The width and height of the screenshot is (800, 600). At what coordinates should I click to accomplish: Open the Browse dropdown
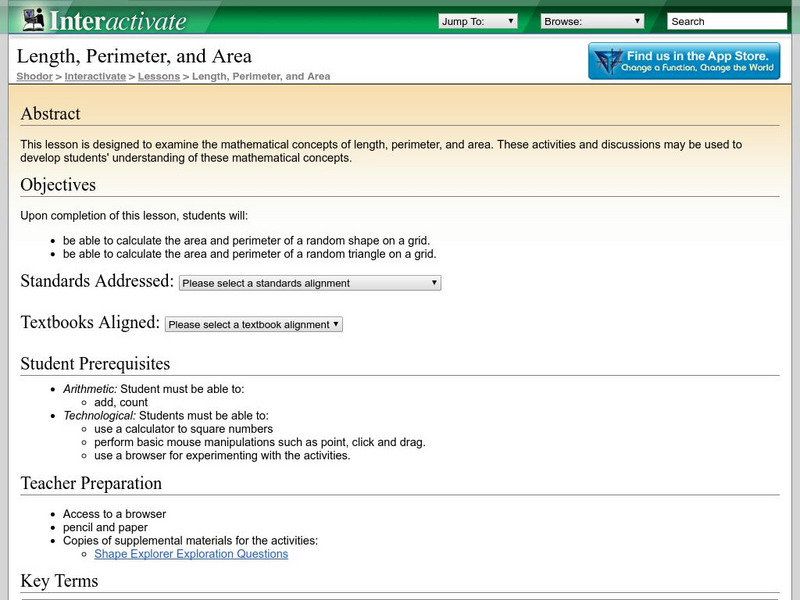coord(592,21)
